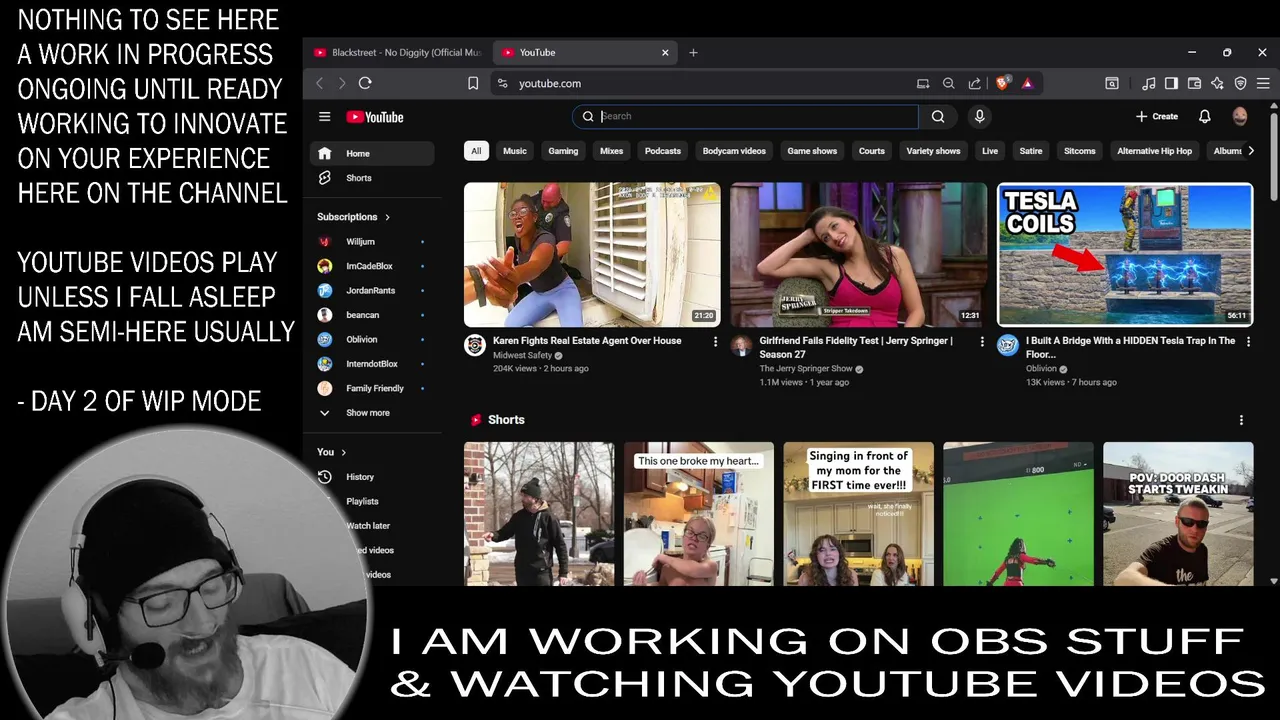Select the Gaming filter chip
Screen dimensions: 1280x720
click(x=563, y=151)
